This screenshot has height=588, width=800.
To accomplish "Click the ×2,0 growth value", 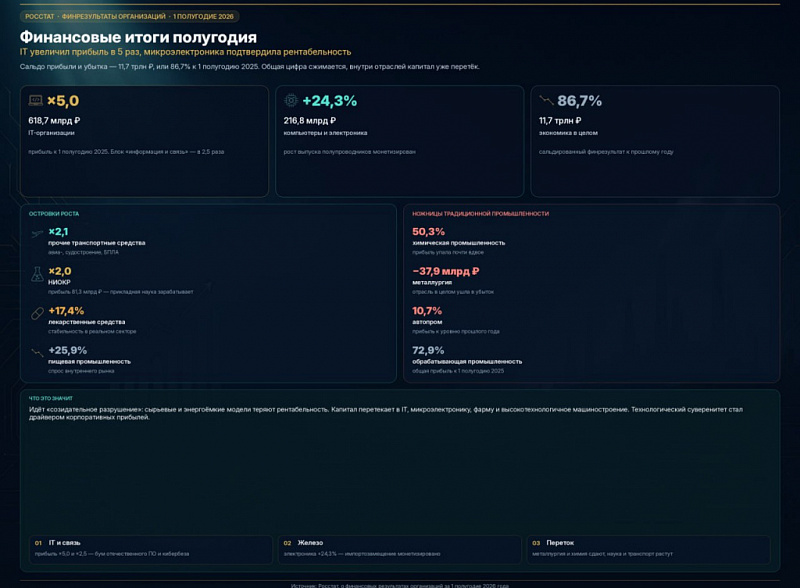I will (x=60, y=271).
